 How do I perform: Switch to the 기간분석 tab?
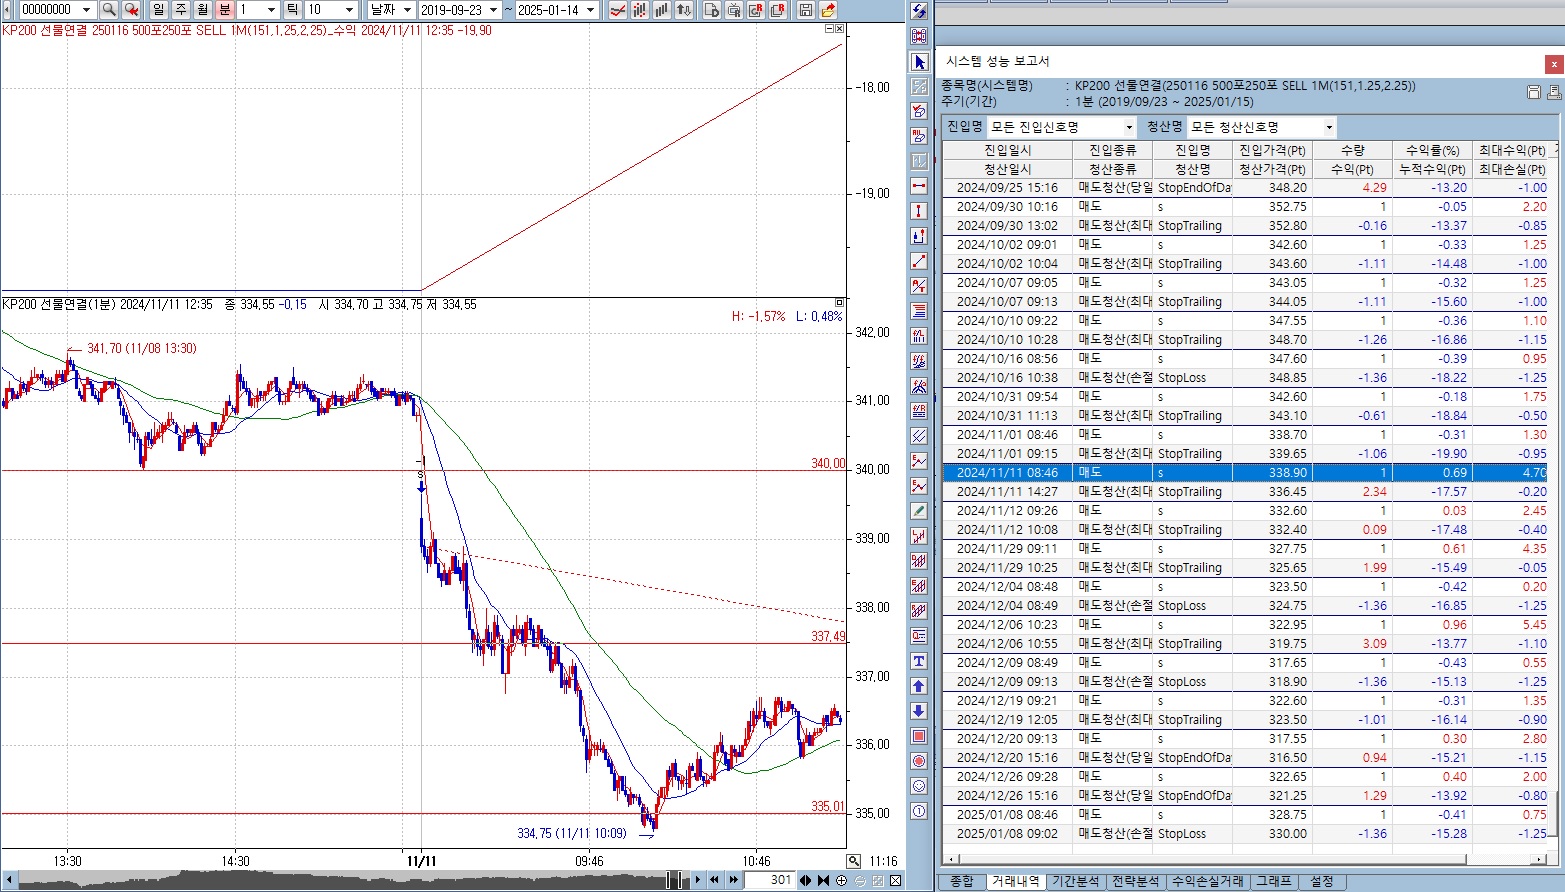[x=1075, y=881]
